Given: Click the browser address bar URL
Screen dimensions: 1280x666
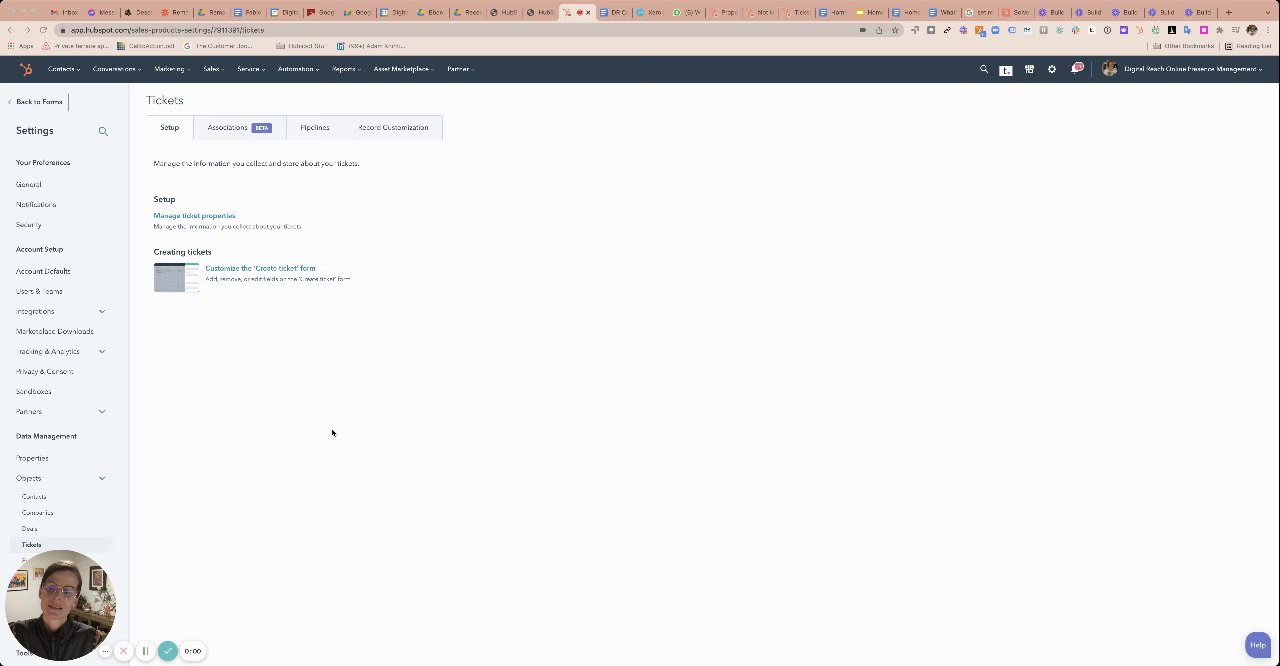Looking at the screenshot, I should (167, 30).
